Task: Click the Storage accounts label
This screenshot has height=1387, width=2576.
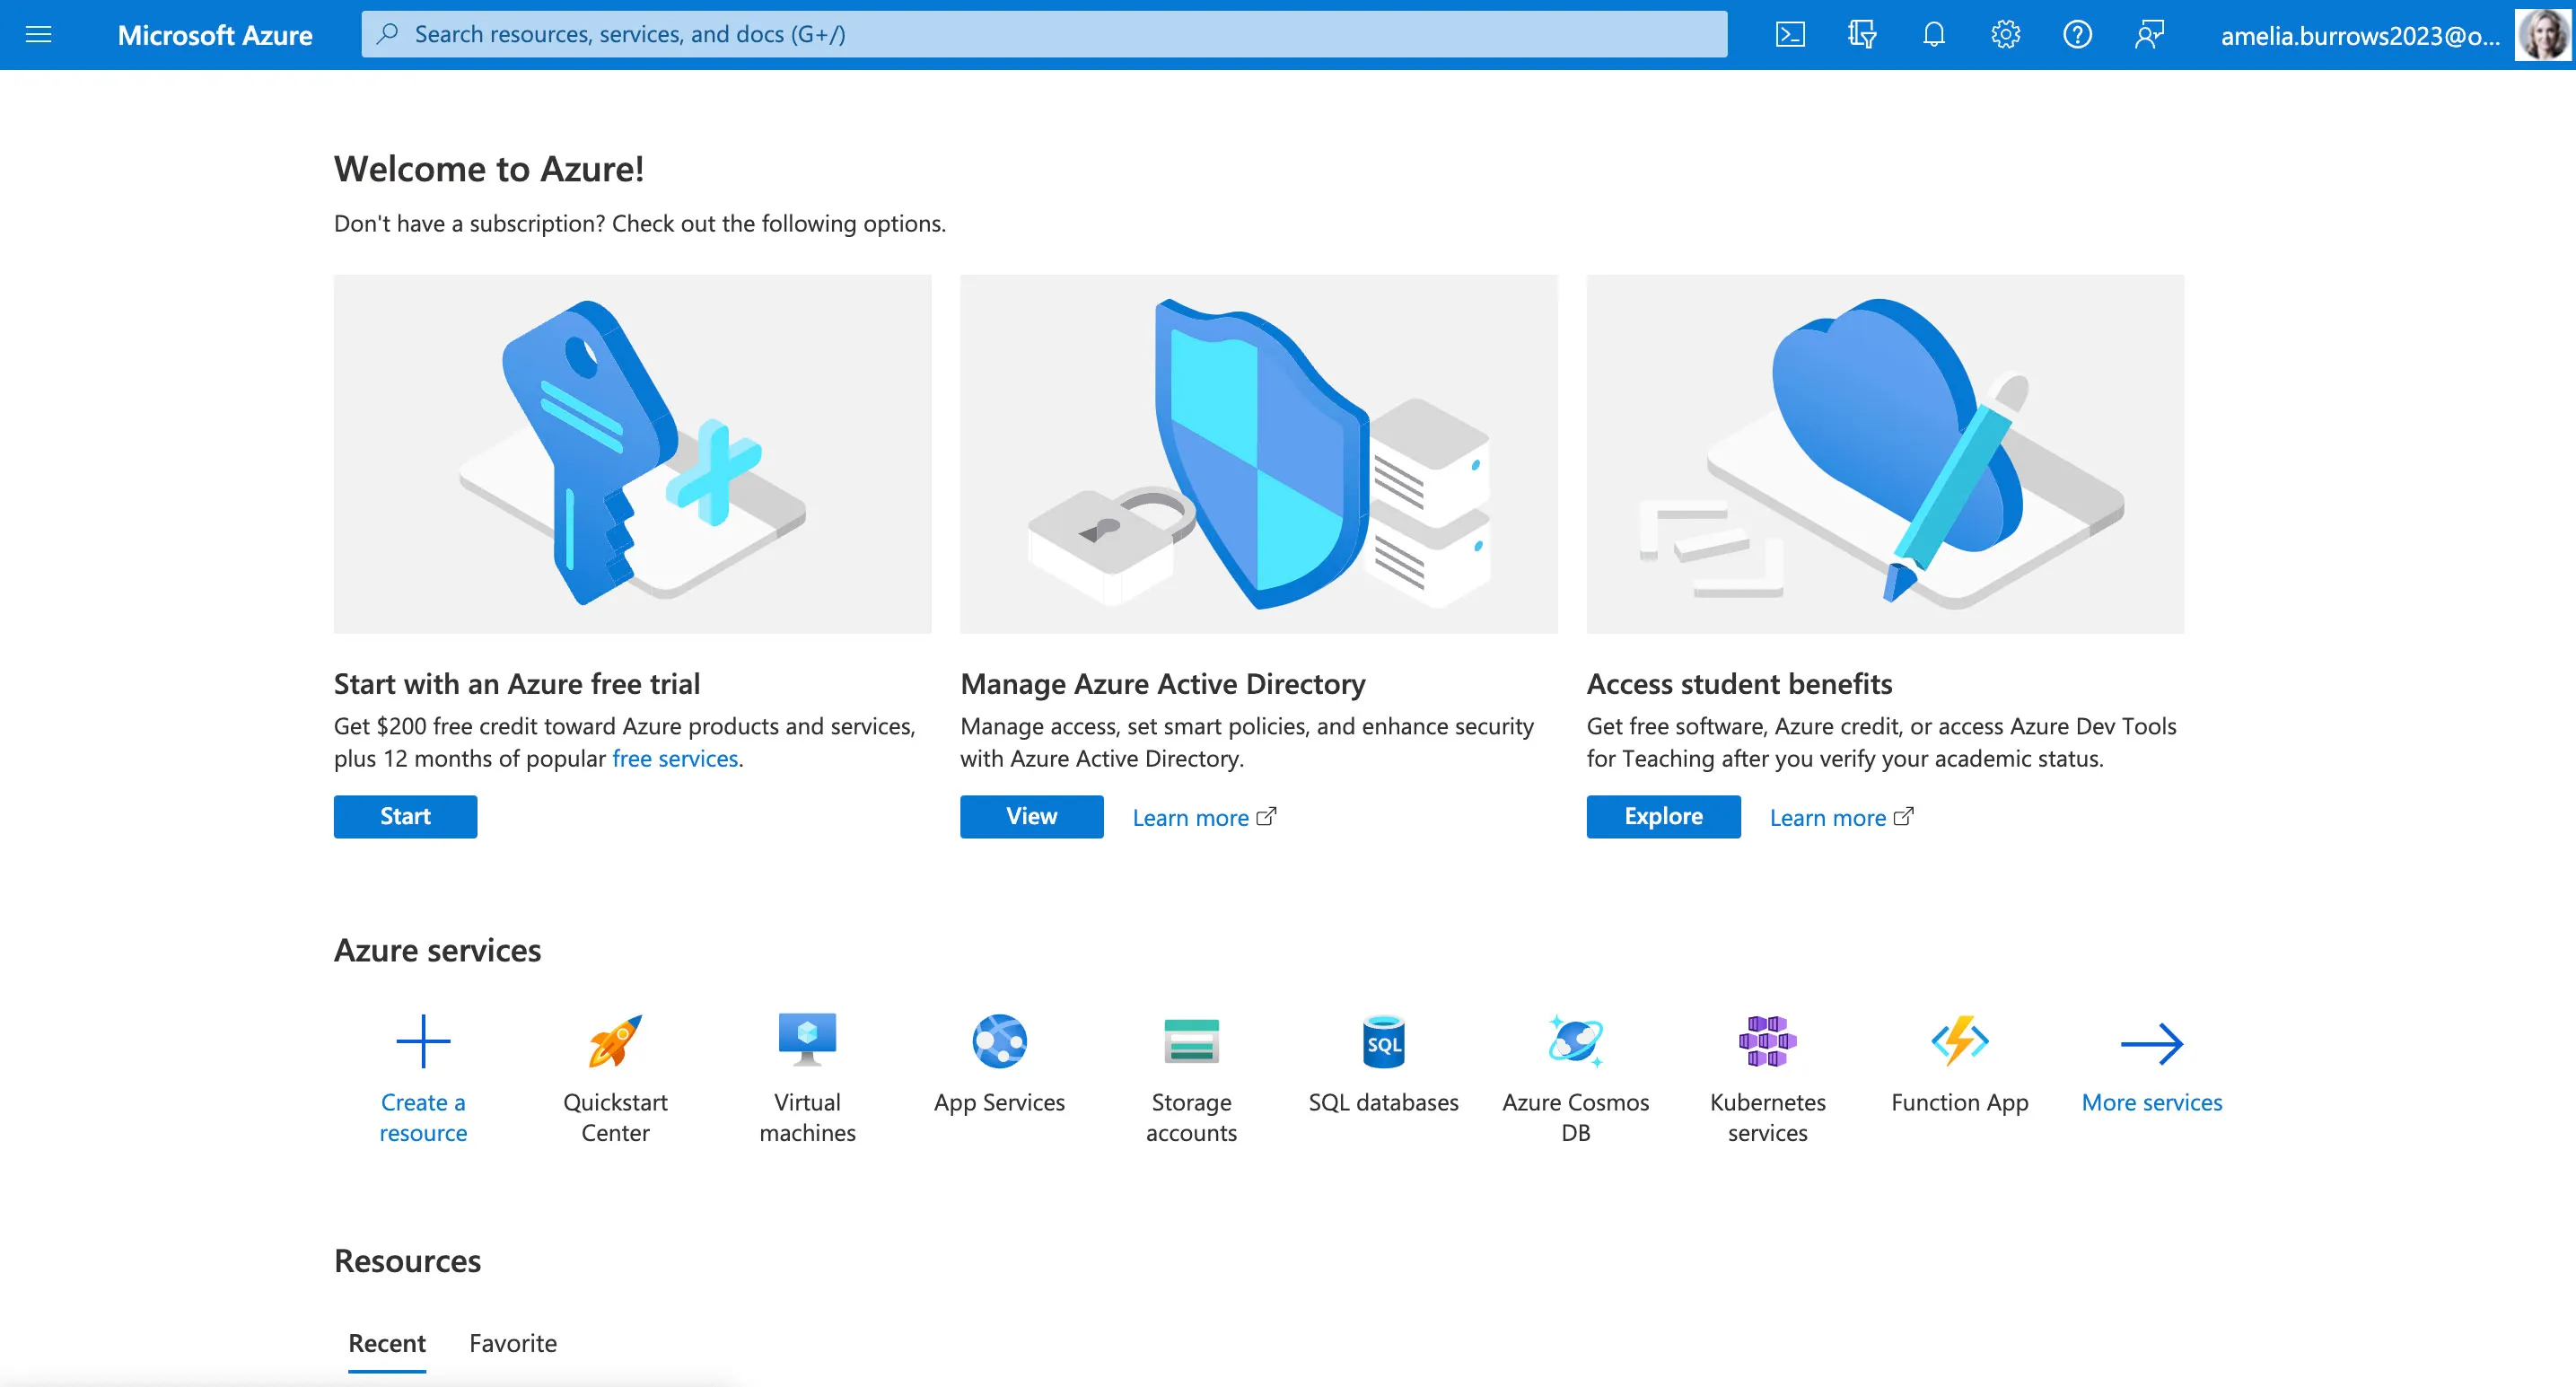Action: (1191, 1117)
